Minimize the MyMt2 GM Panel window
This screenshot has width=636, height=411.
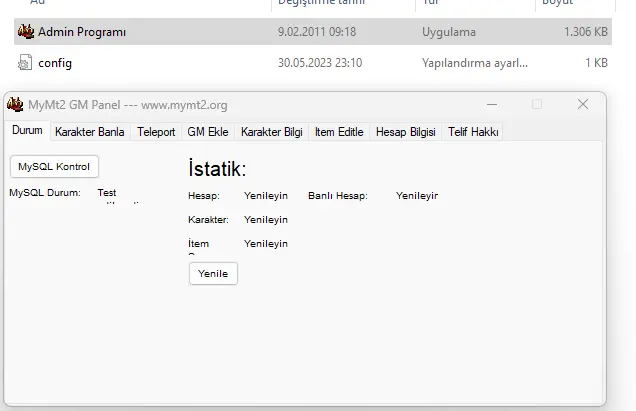[x=492, y=105]
